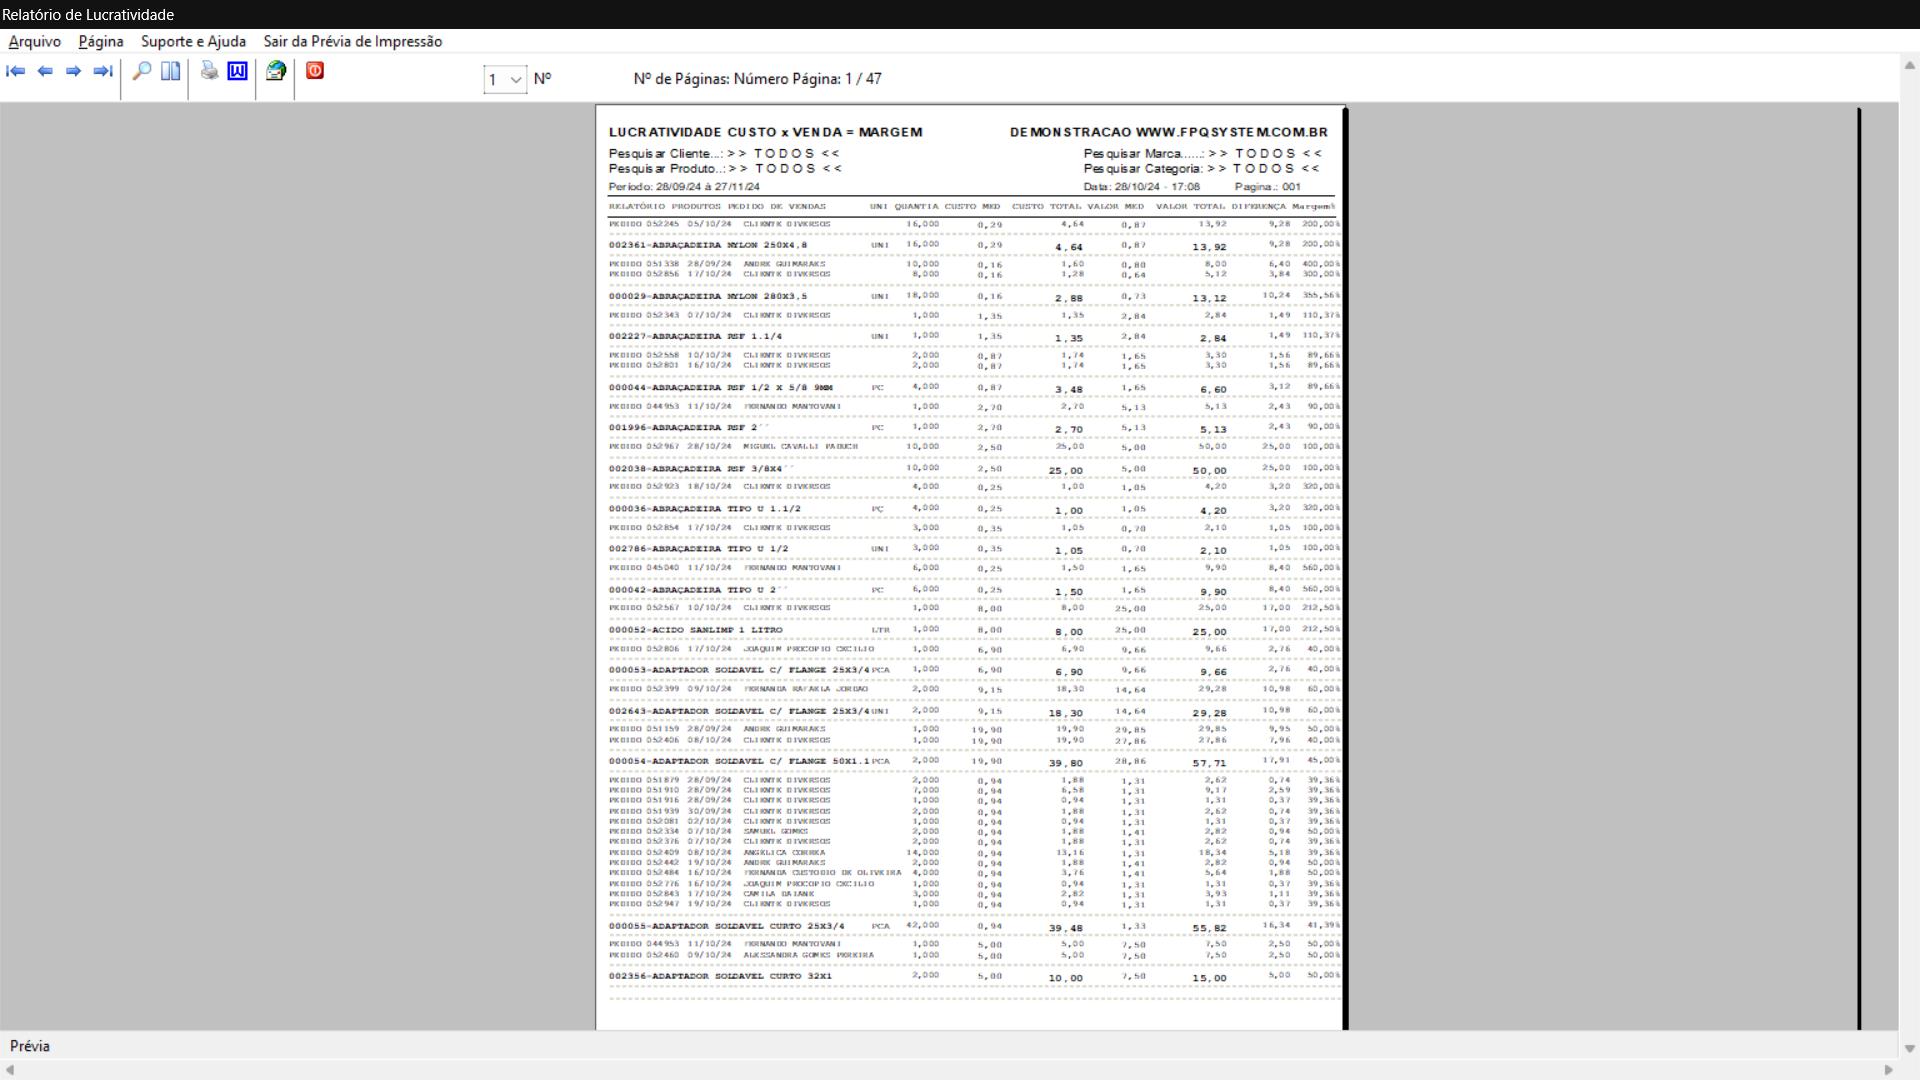Click the horizontal scrollbar right arrow

point(1889,1070)
